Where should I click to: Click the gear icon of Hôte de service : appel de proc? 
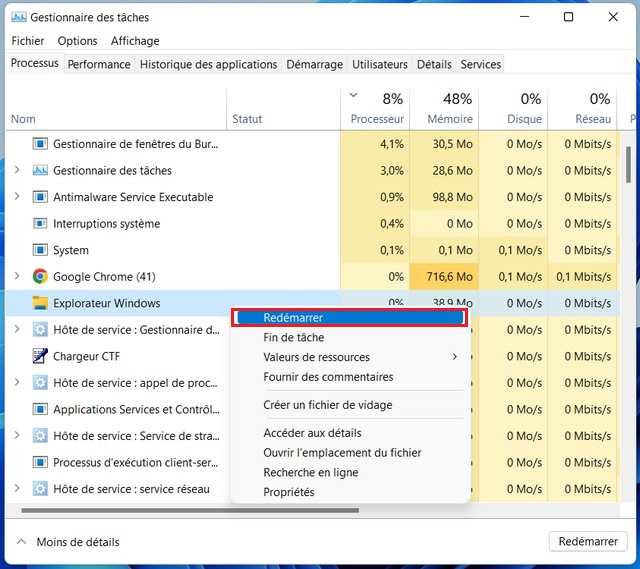(x=40, y=383)
